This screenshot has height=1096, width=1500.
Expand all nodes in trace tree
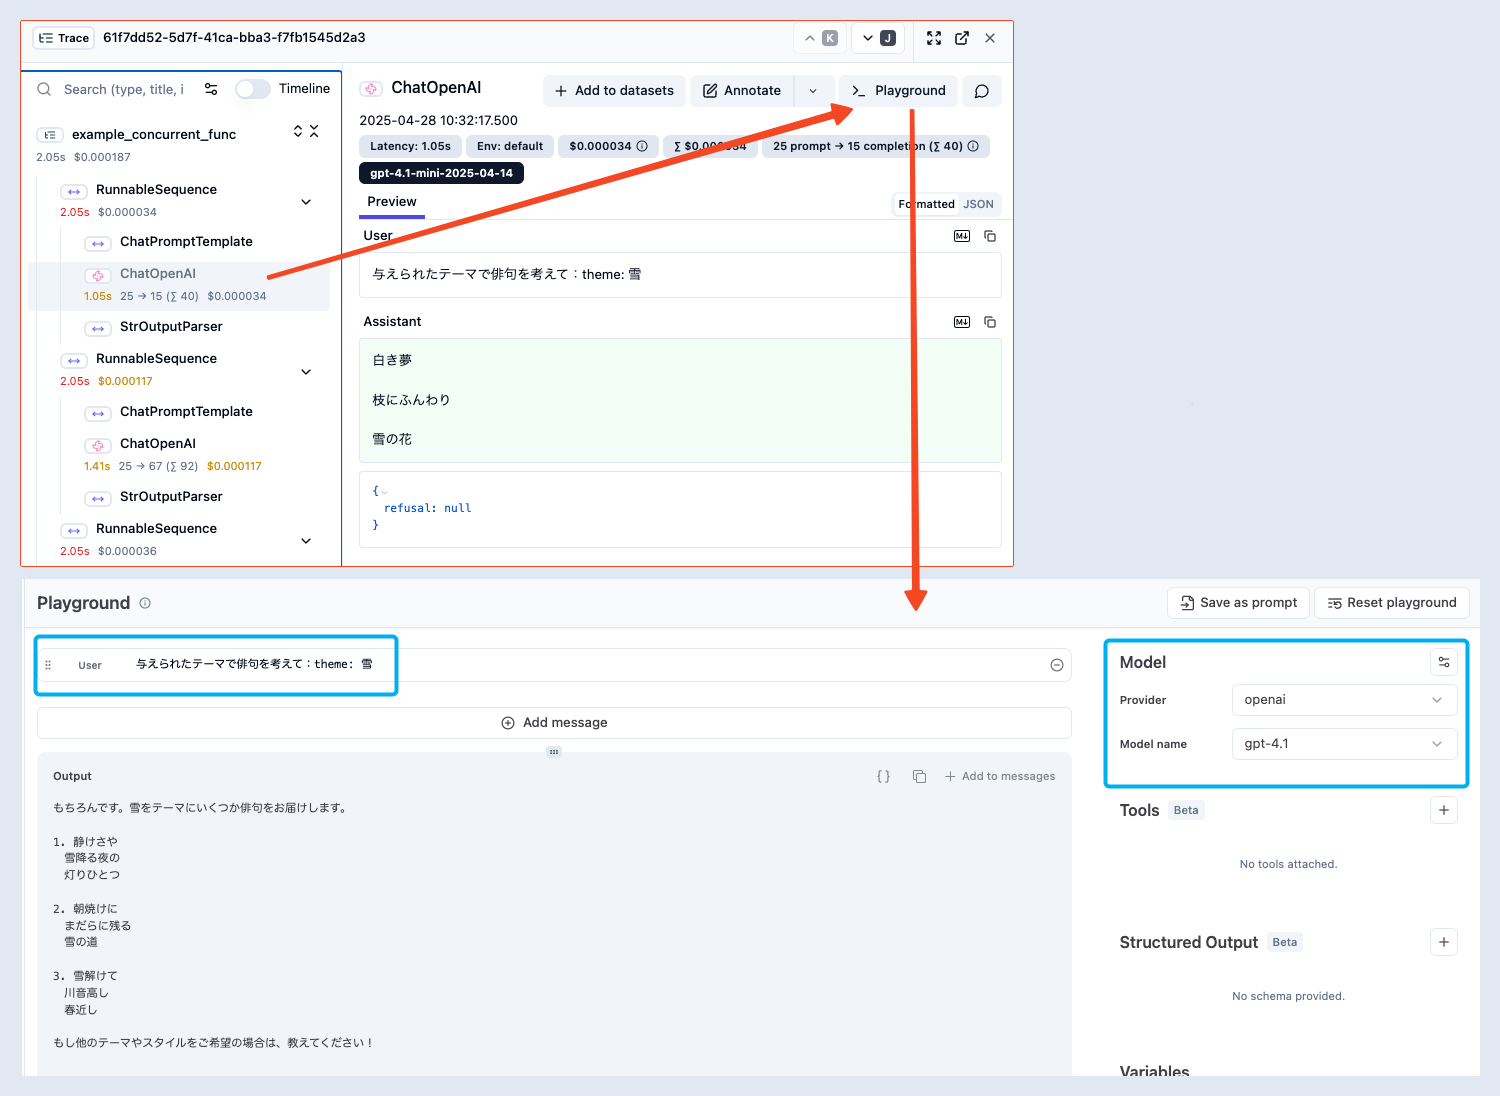(297, 131)
